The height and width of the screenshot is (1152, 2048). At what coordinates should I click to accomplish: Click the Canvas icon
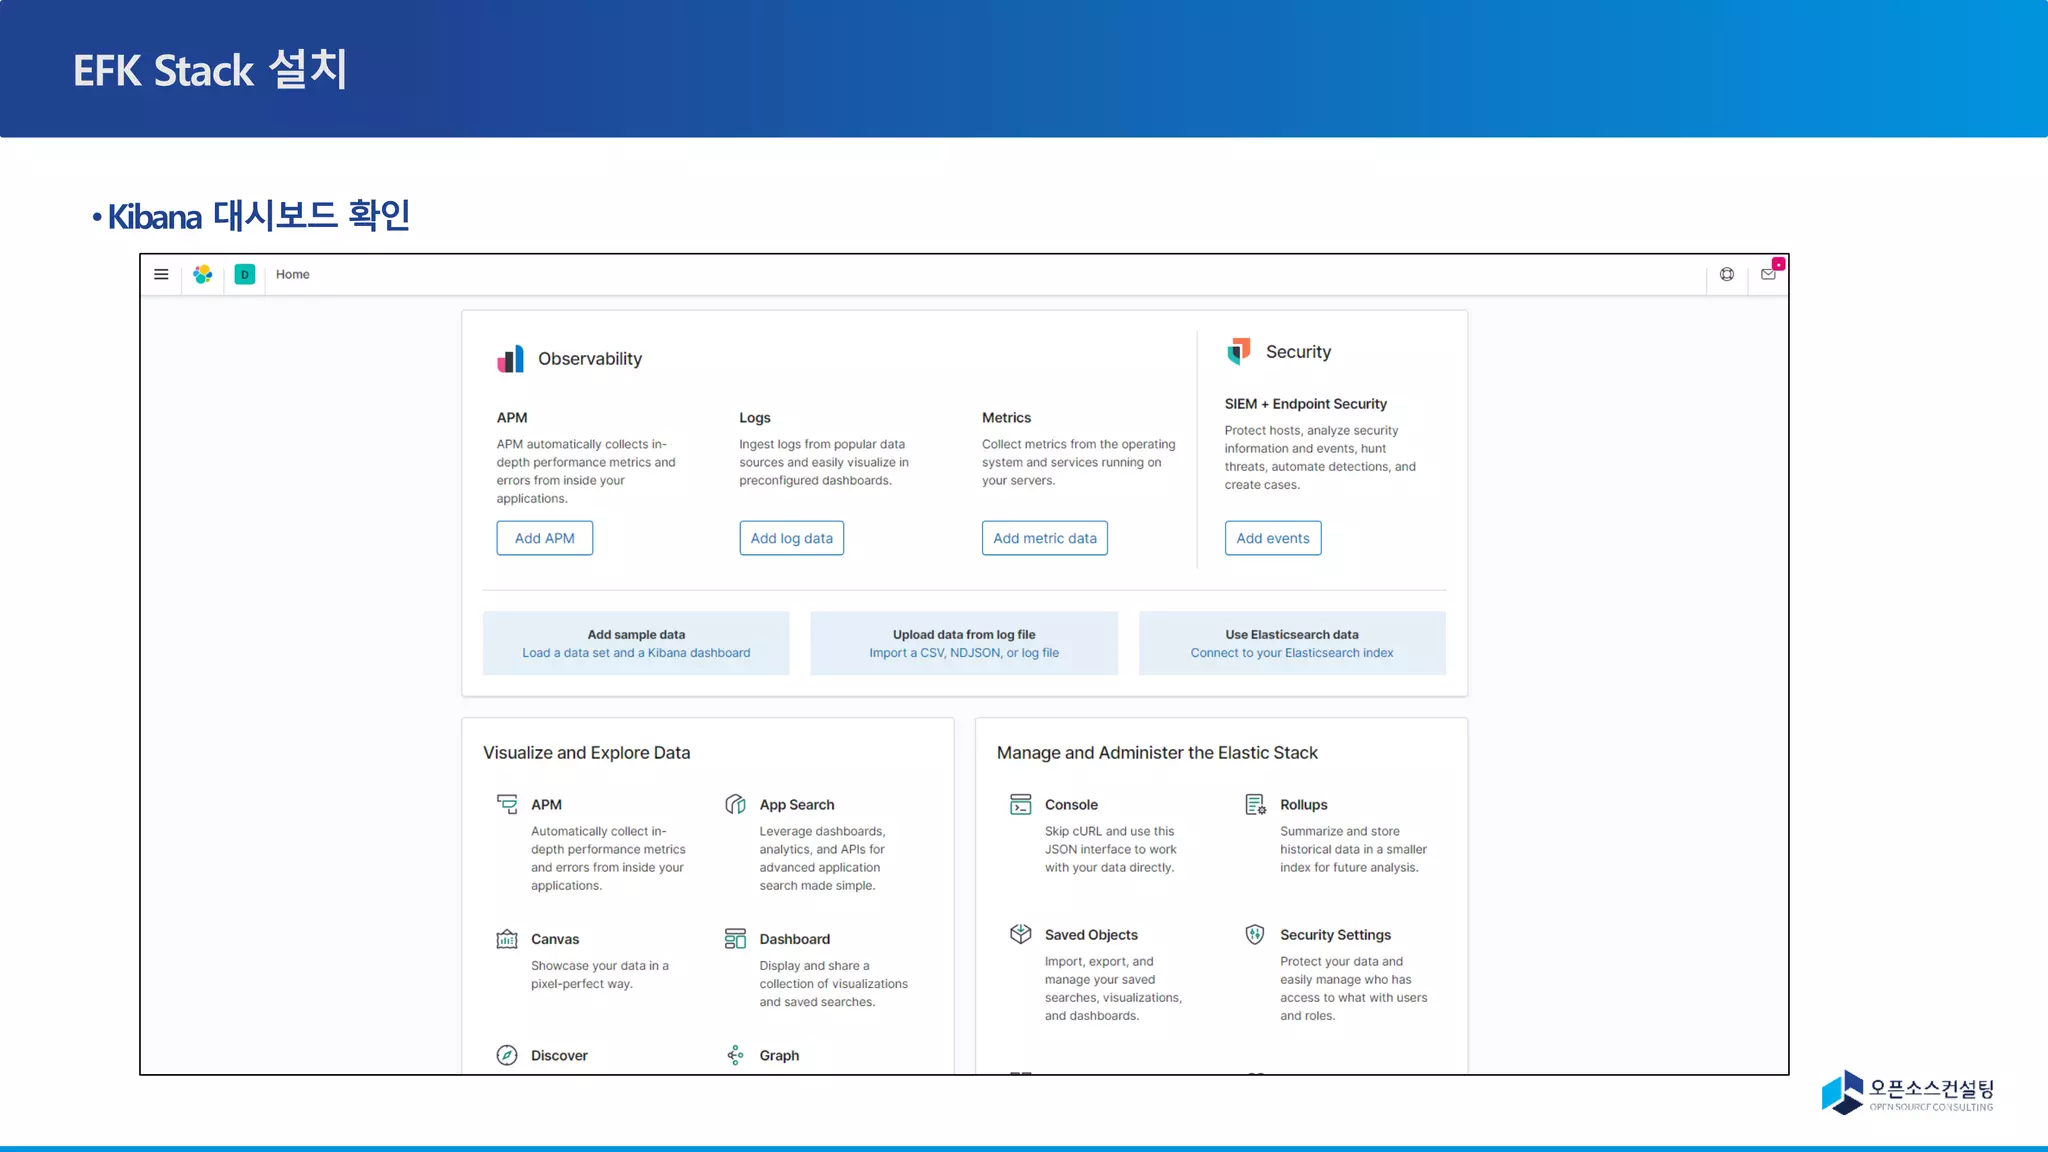(x=507, y=939)
